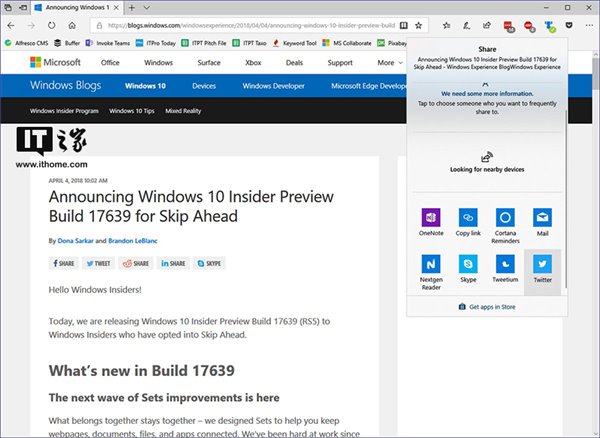This screenshot has height=438, width=600.
Task: Close the Announcing Windows 1 tab
Action: click(x=116, y=8)
